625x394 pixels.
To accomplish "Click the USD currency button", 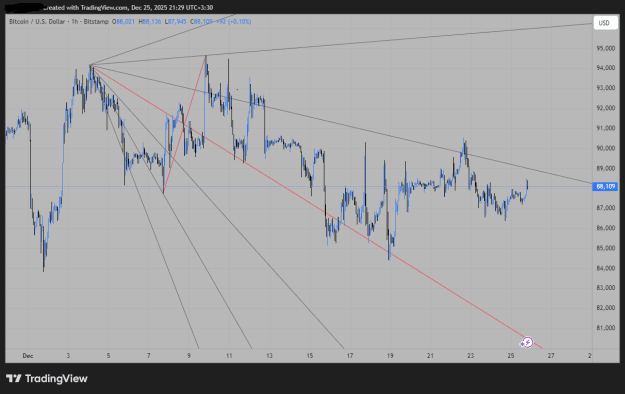I will pyautogui.click(x=605, y=23).
